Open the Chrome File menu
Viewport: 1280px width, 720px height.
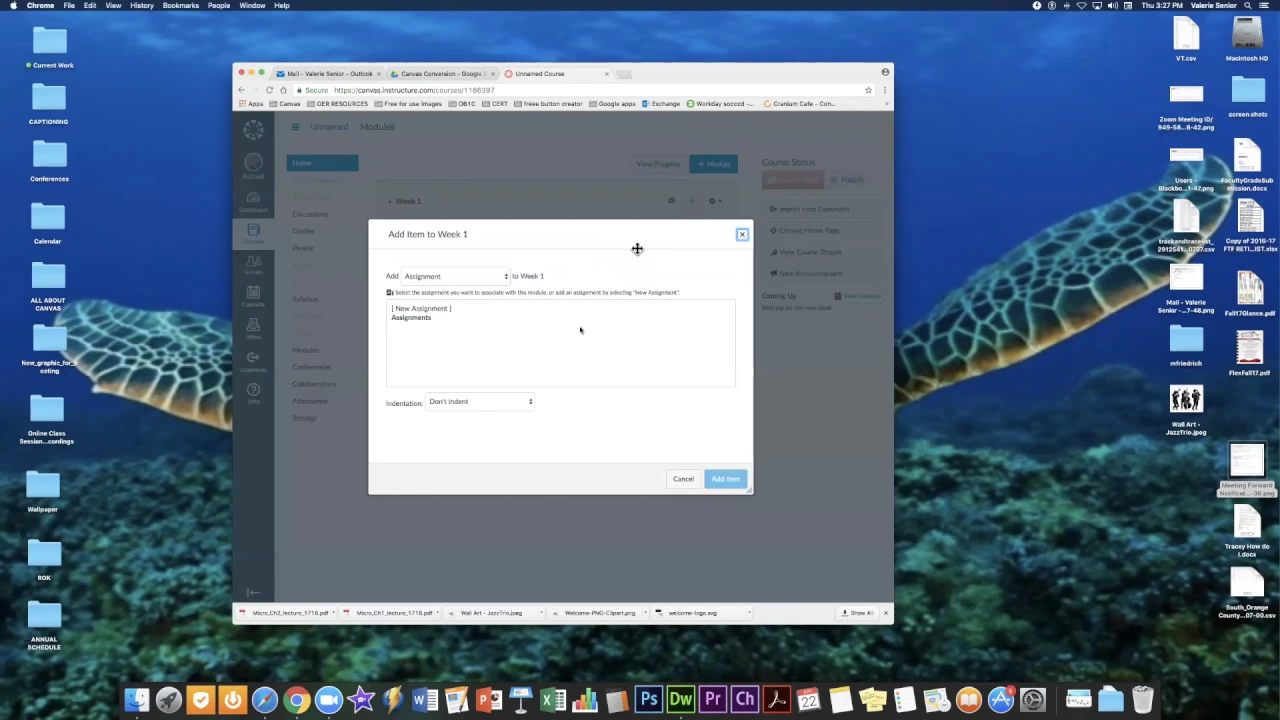point(69,6)
